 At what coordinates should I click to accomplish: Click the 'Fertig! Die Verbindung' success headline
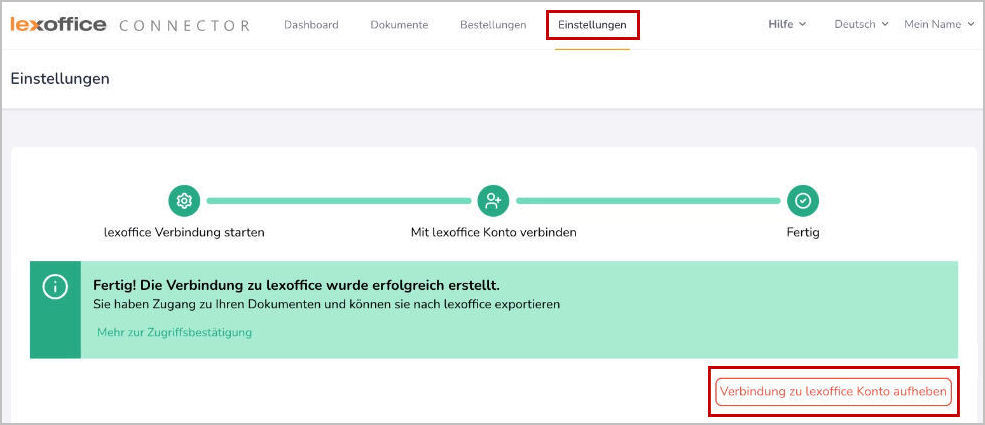tap(297, 285)
